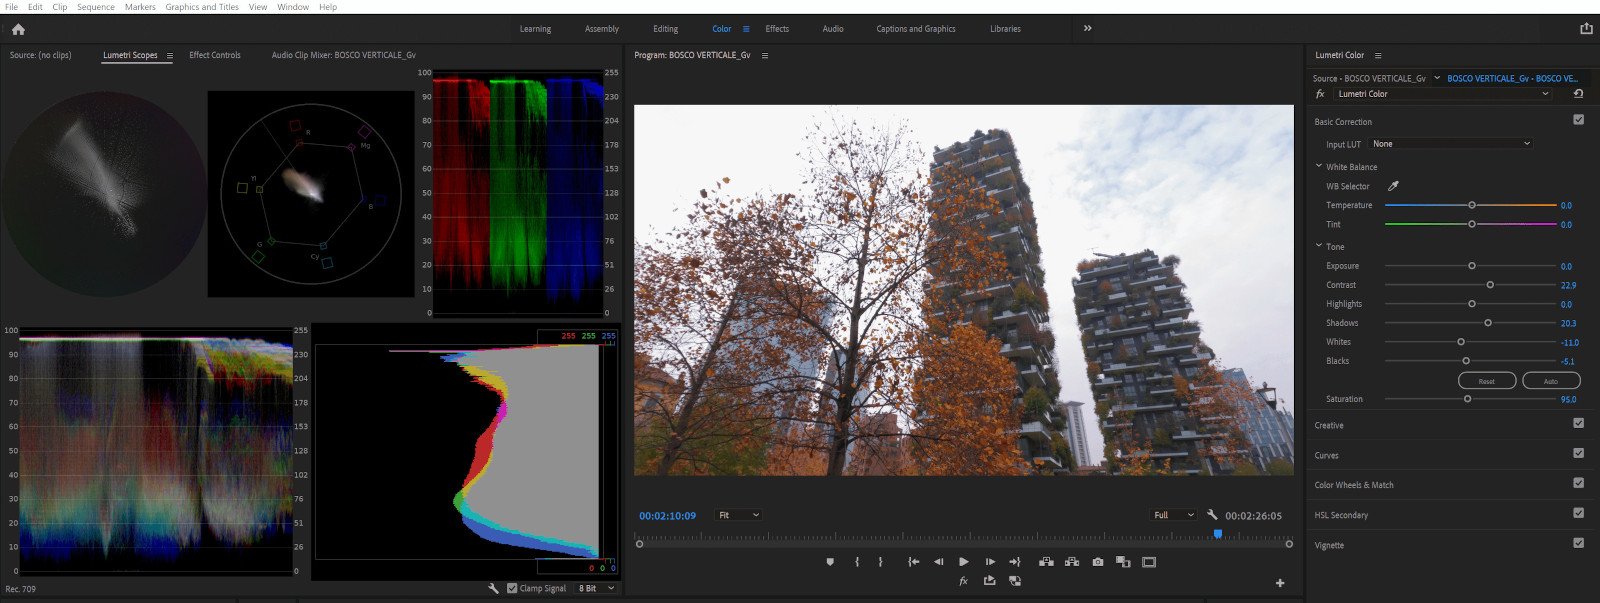Switch to the Effects workspace
This screenshot has width=1600, height=603.
777,29
